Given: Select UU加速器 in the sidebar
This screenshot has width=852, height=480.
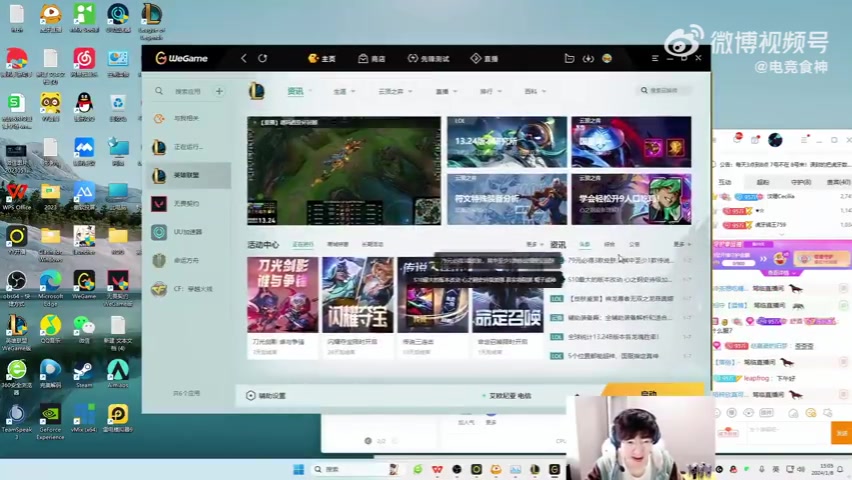Looking at the screenshot, I should (188, 232).
